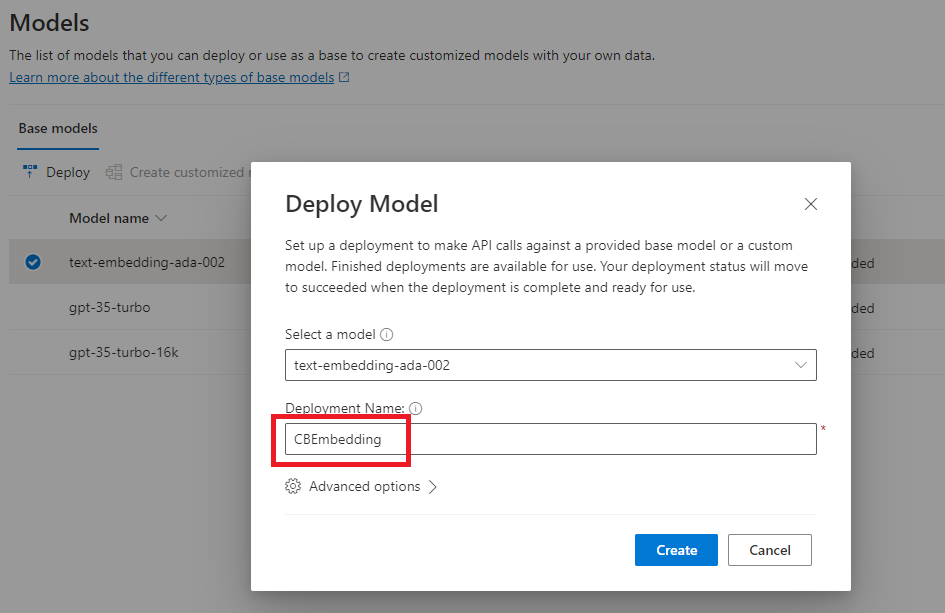
Task: Select the text-embedding-ada-002 model name
Action: pyautogui.click(x=147, y=263)
